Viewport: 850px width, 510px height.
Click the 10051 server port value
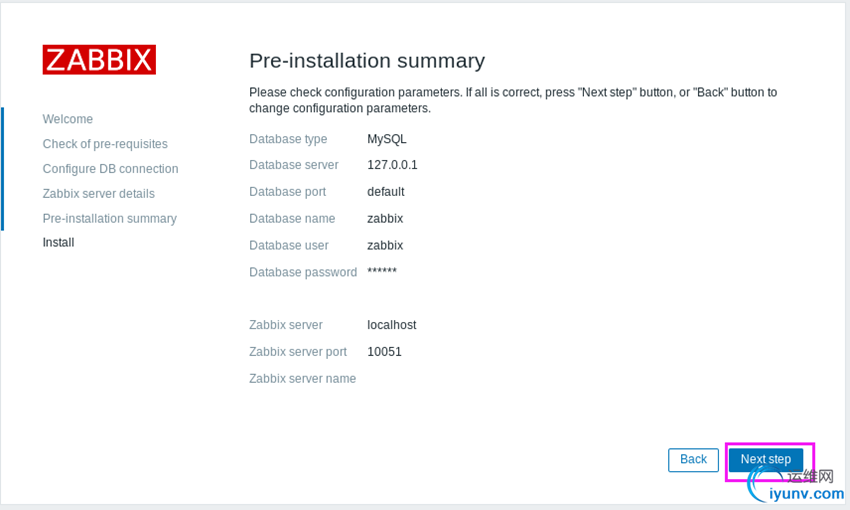384,352
